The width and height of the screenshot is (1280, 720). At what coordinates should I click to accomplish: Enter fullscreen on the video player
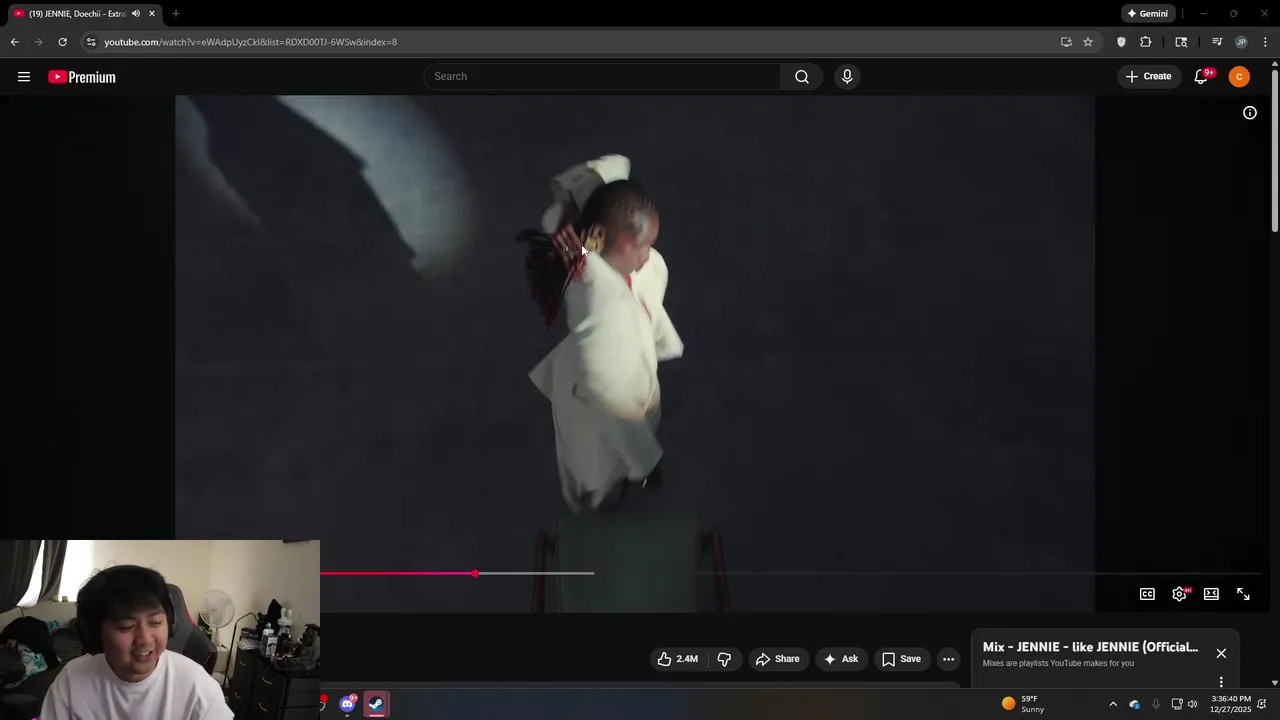pyautogui.click(x=1243, y=594)
